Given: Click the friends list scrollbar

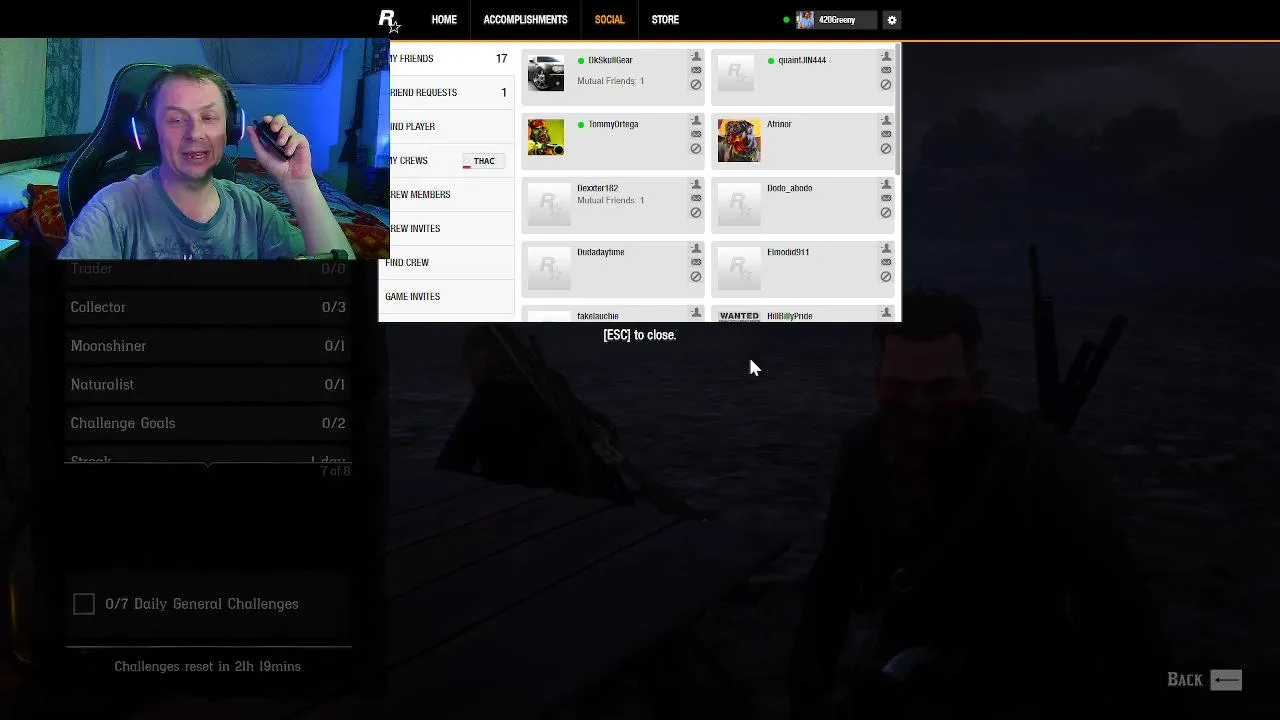Looking at the screenshot, I should click(898, 110).
